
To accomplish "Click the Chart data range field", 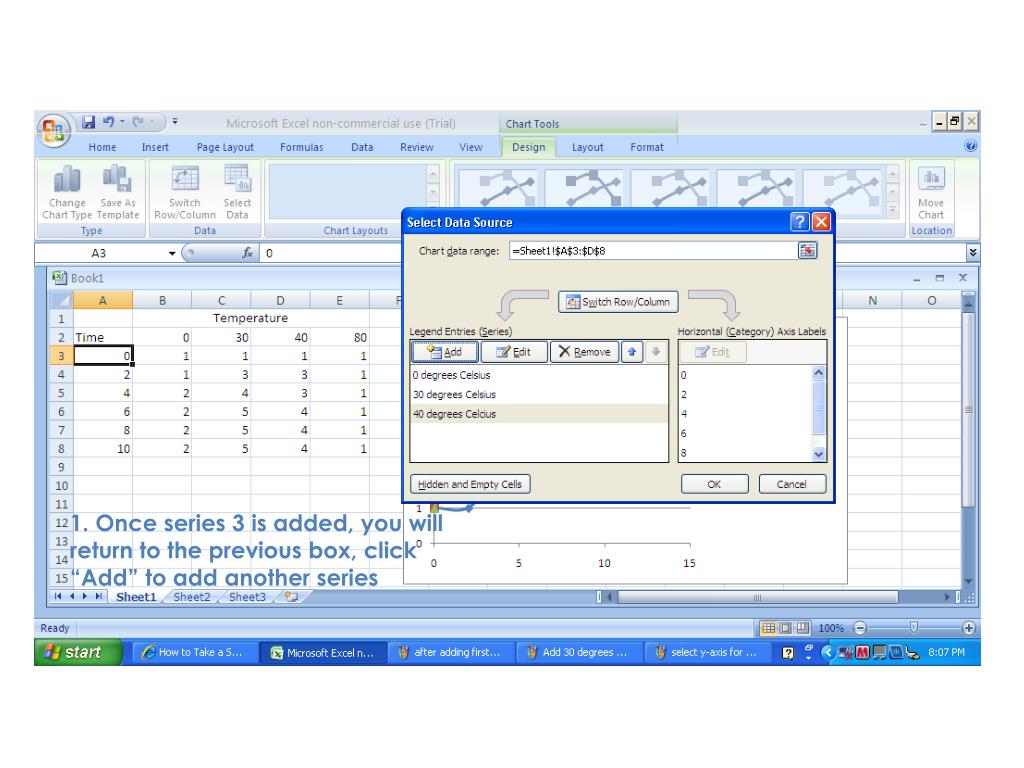I will click(x=653, y=251).
